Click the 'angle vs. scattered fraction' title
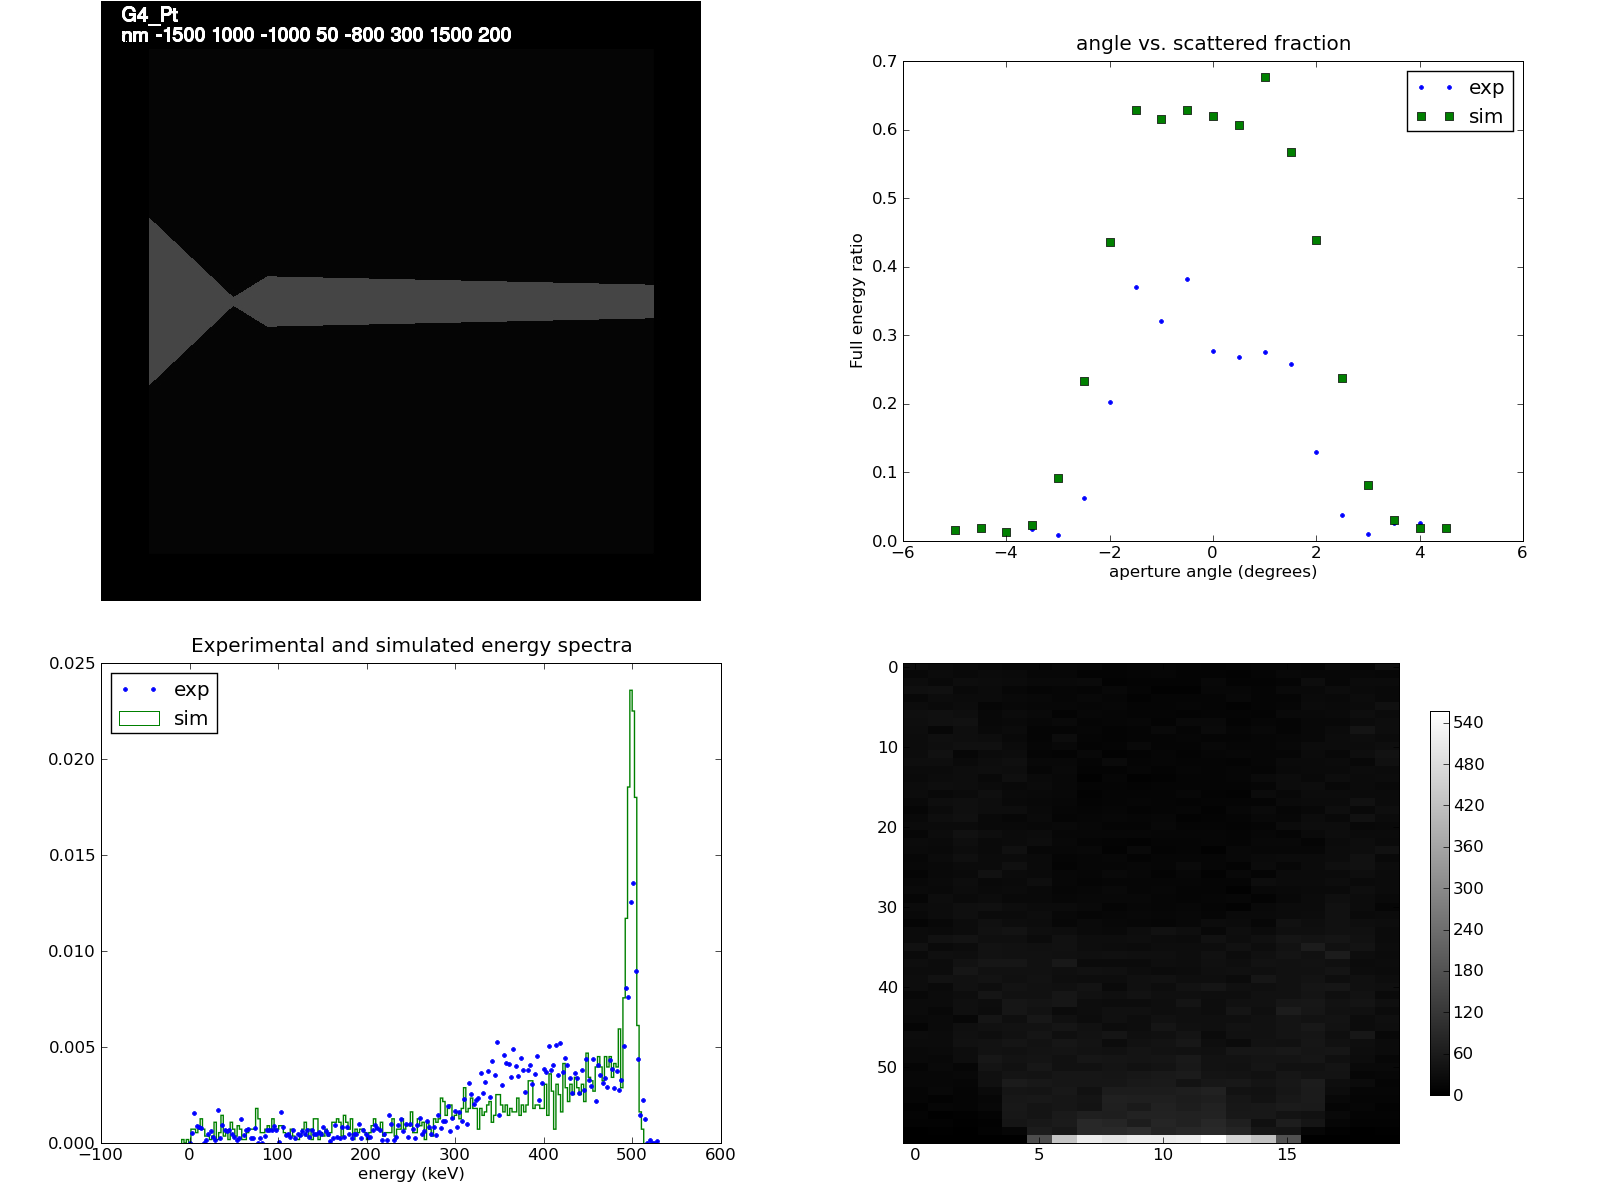Viewport: 1604px width, 1204px height. 1213,43
